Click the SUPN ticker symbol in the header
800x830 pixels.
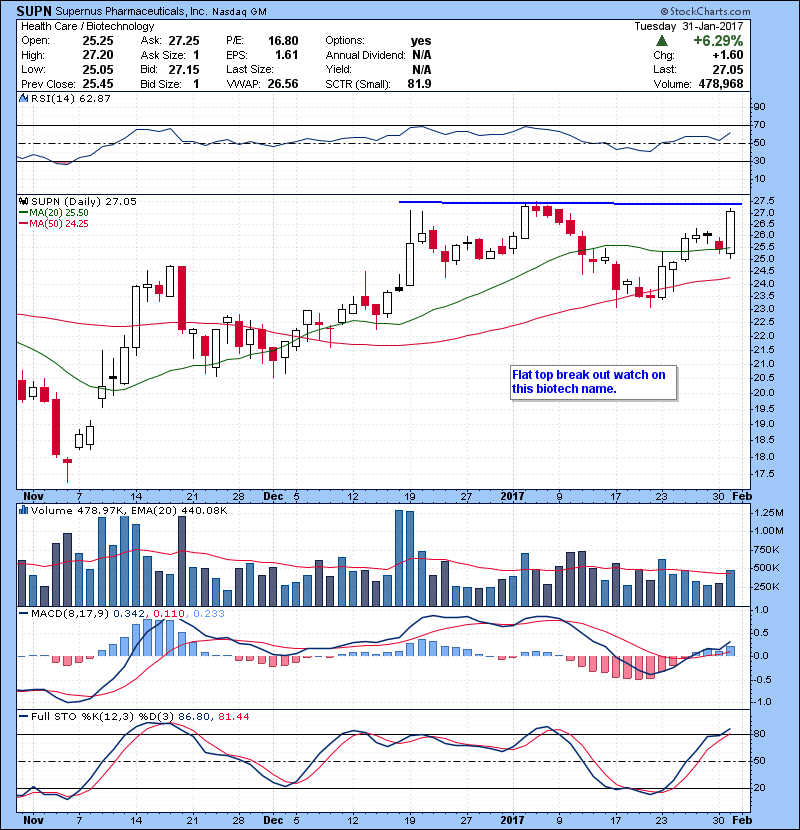(34, 11)
